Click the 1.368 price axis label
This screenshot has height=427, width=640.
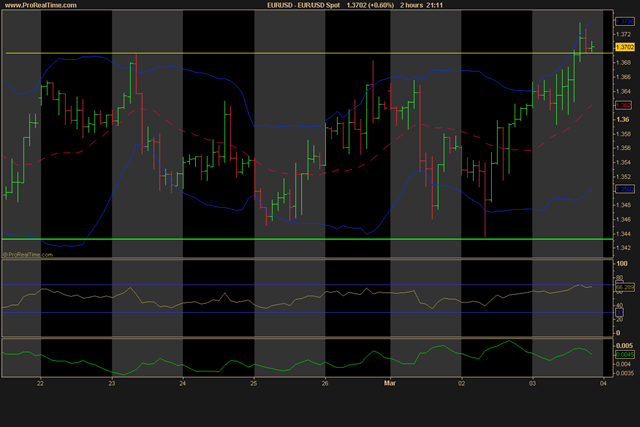(x=623, y=62)
